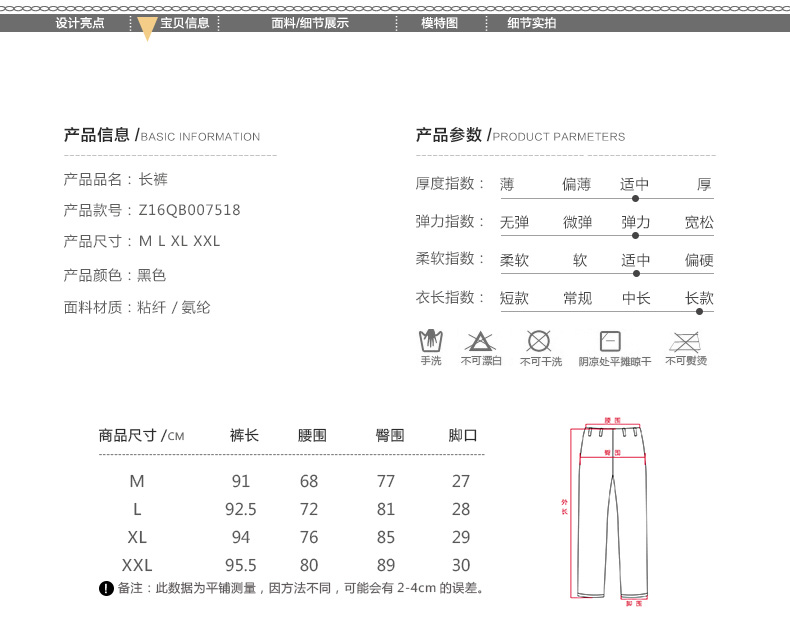Click the 产品品名：长裤 line
This screenshot has width=790, height=626.
(x=115, y=179)
